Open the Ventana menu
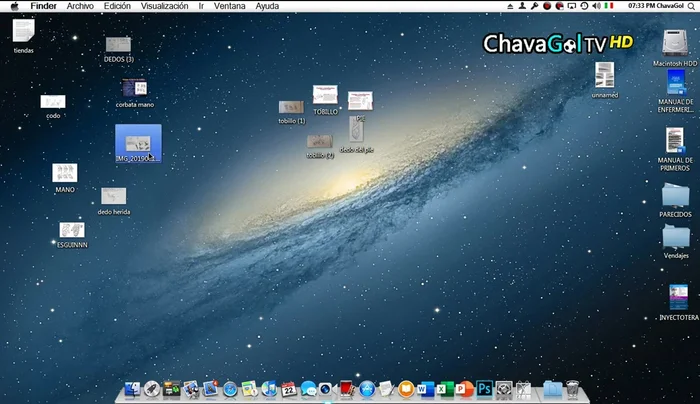This screenshot has width=700, height=404. [229, 6]
